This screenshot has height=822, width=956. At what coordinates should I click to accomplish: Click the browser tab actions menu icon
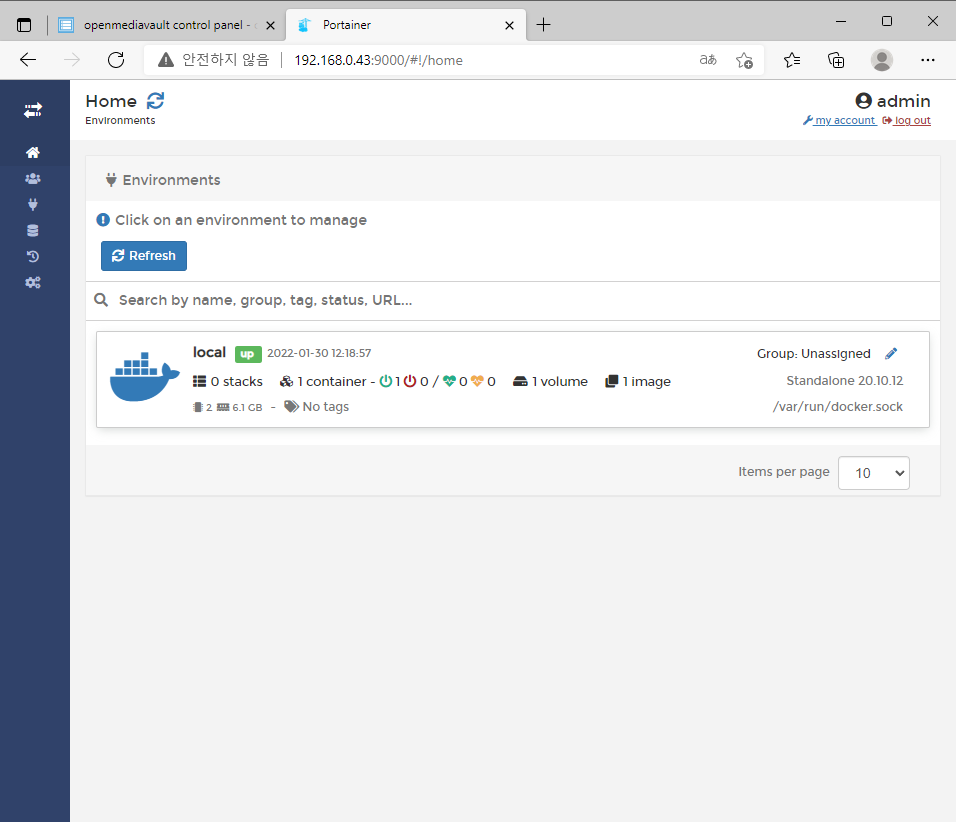[24, 25]
